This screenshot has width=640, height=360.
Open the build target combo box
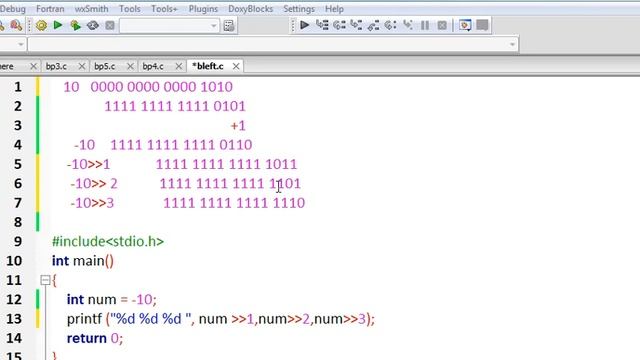pos(169,26)
